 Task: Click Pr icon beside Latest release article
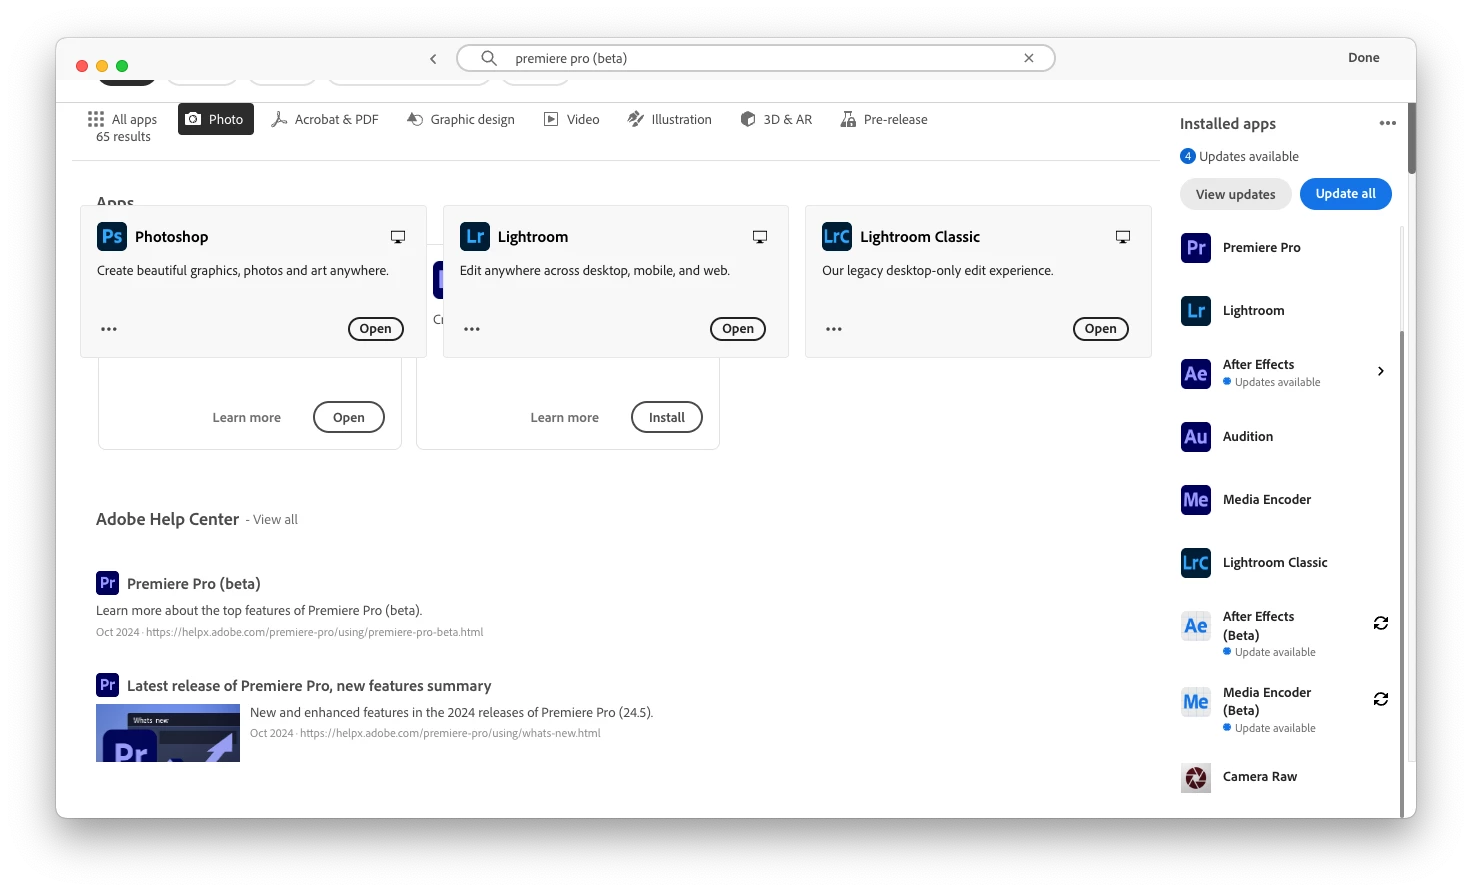tap(108, 685)
